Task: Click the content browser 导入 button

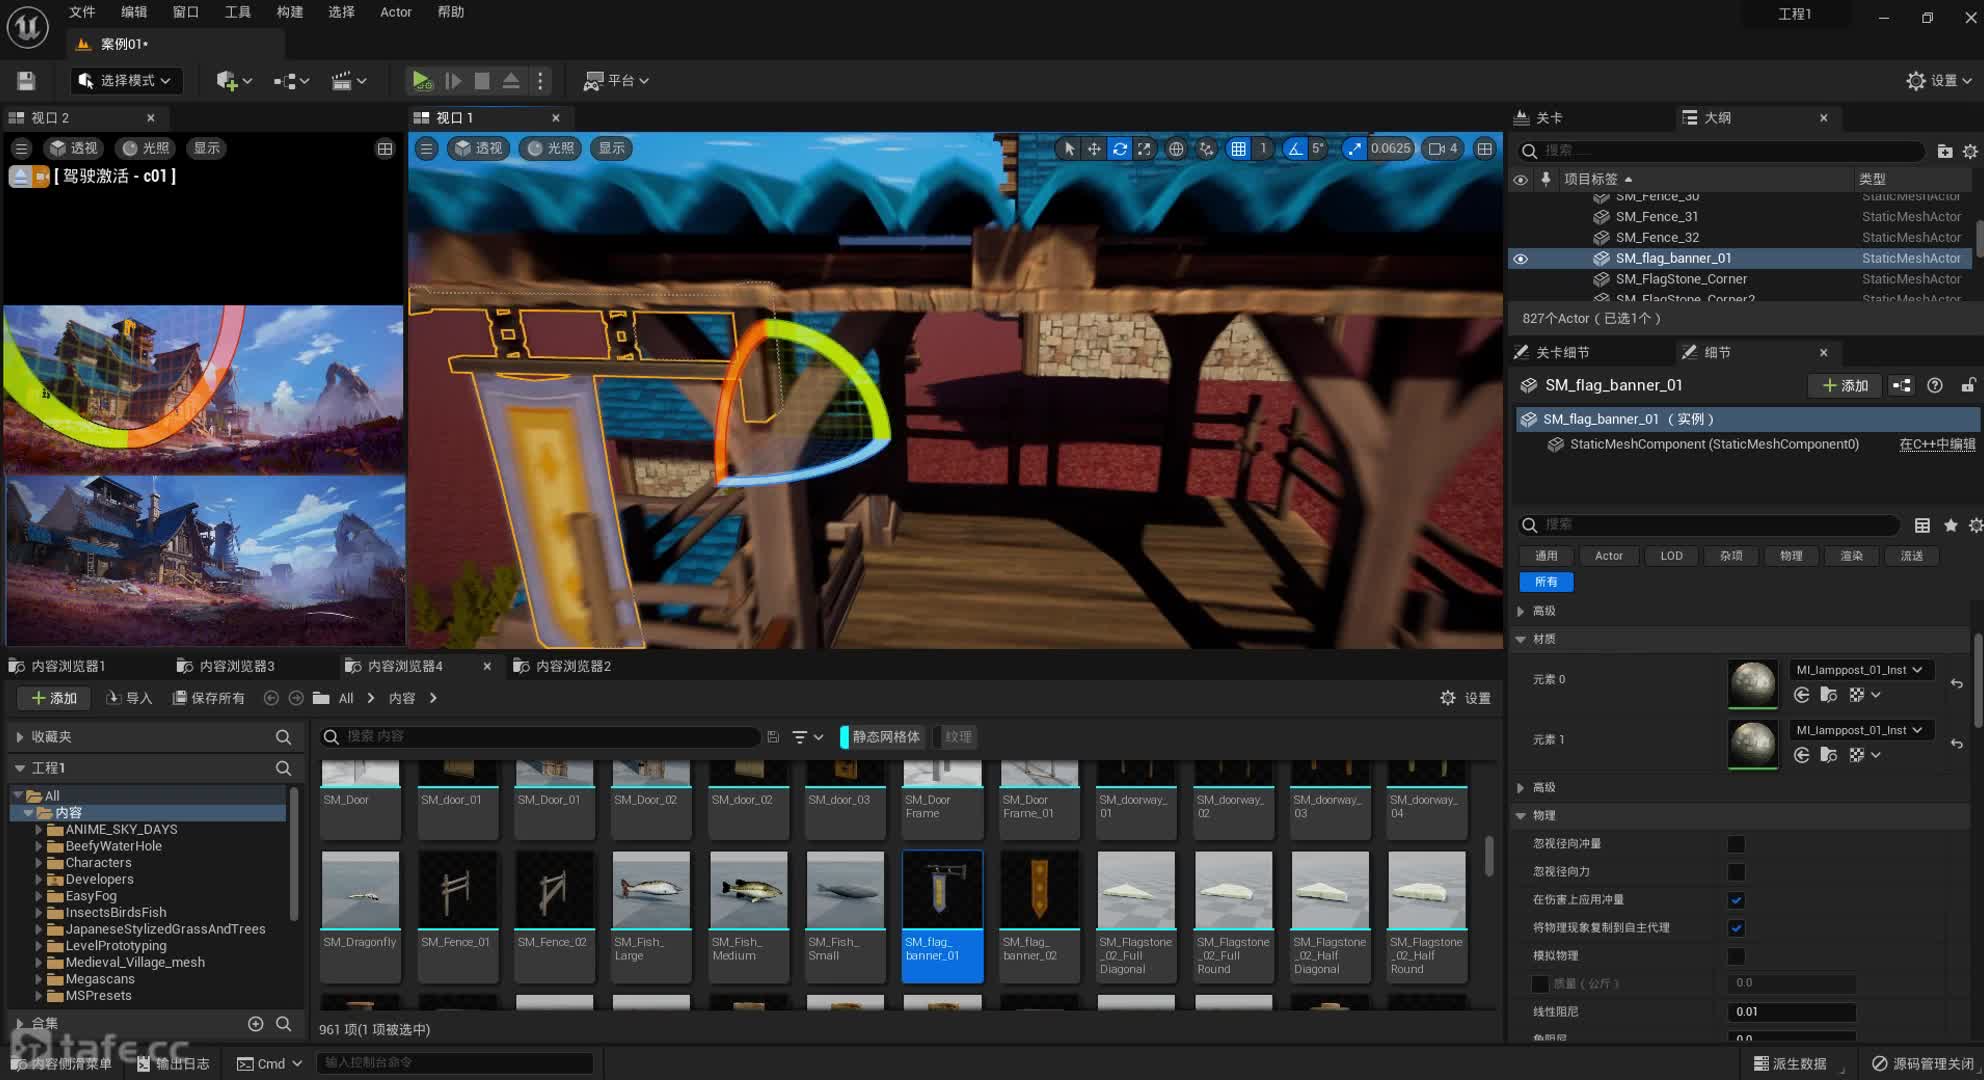Action: tap(129, 698)
